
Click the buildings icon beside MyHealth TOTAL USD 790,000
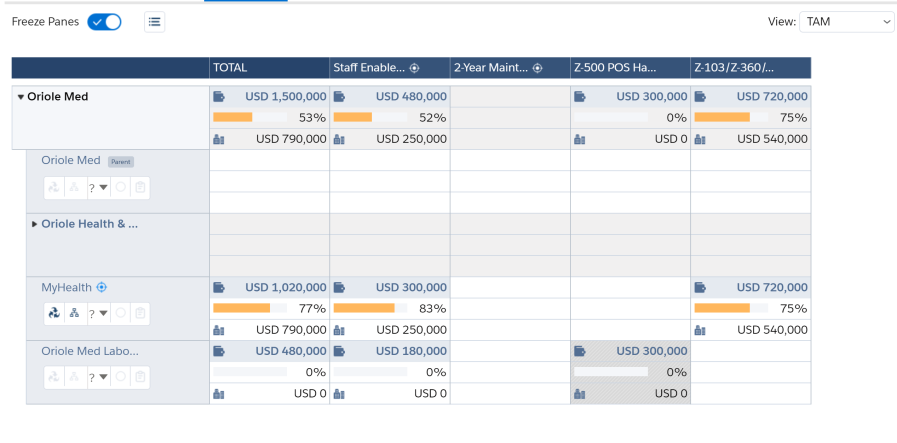219,330
